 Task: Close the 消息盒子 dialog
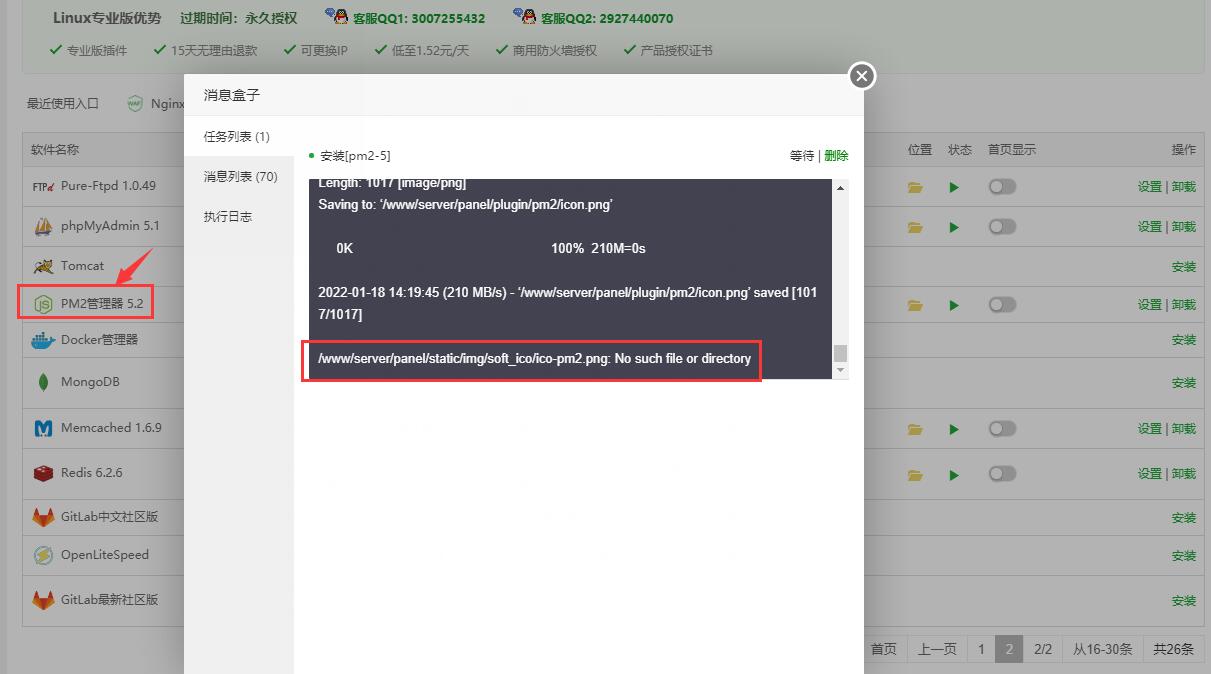click(862, 76)
